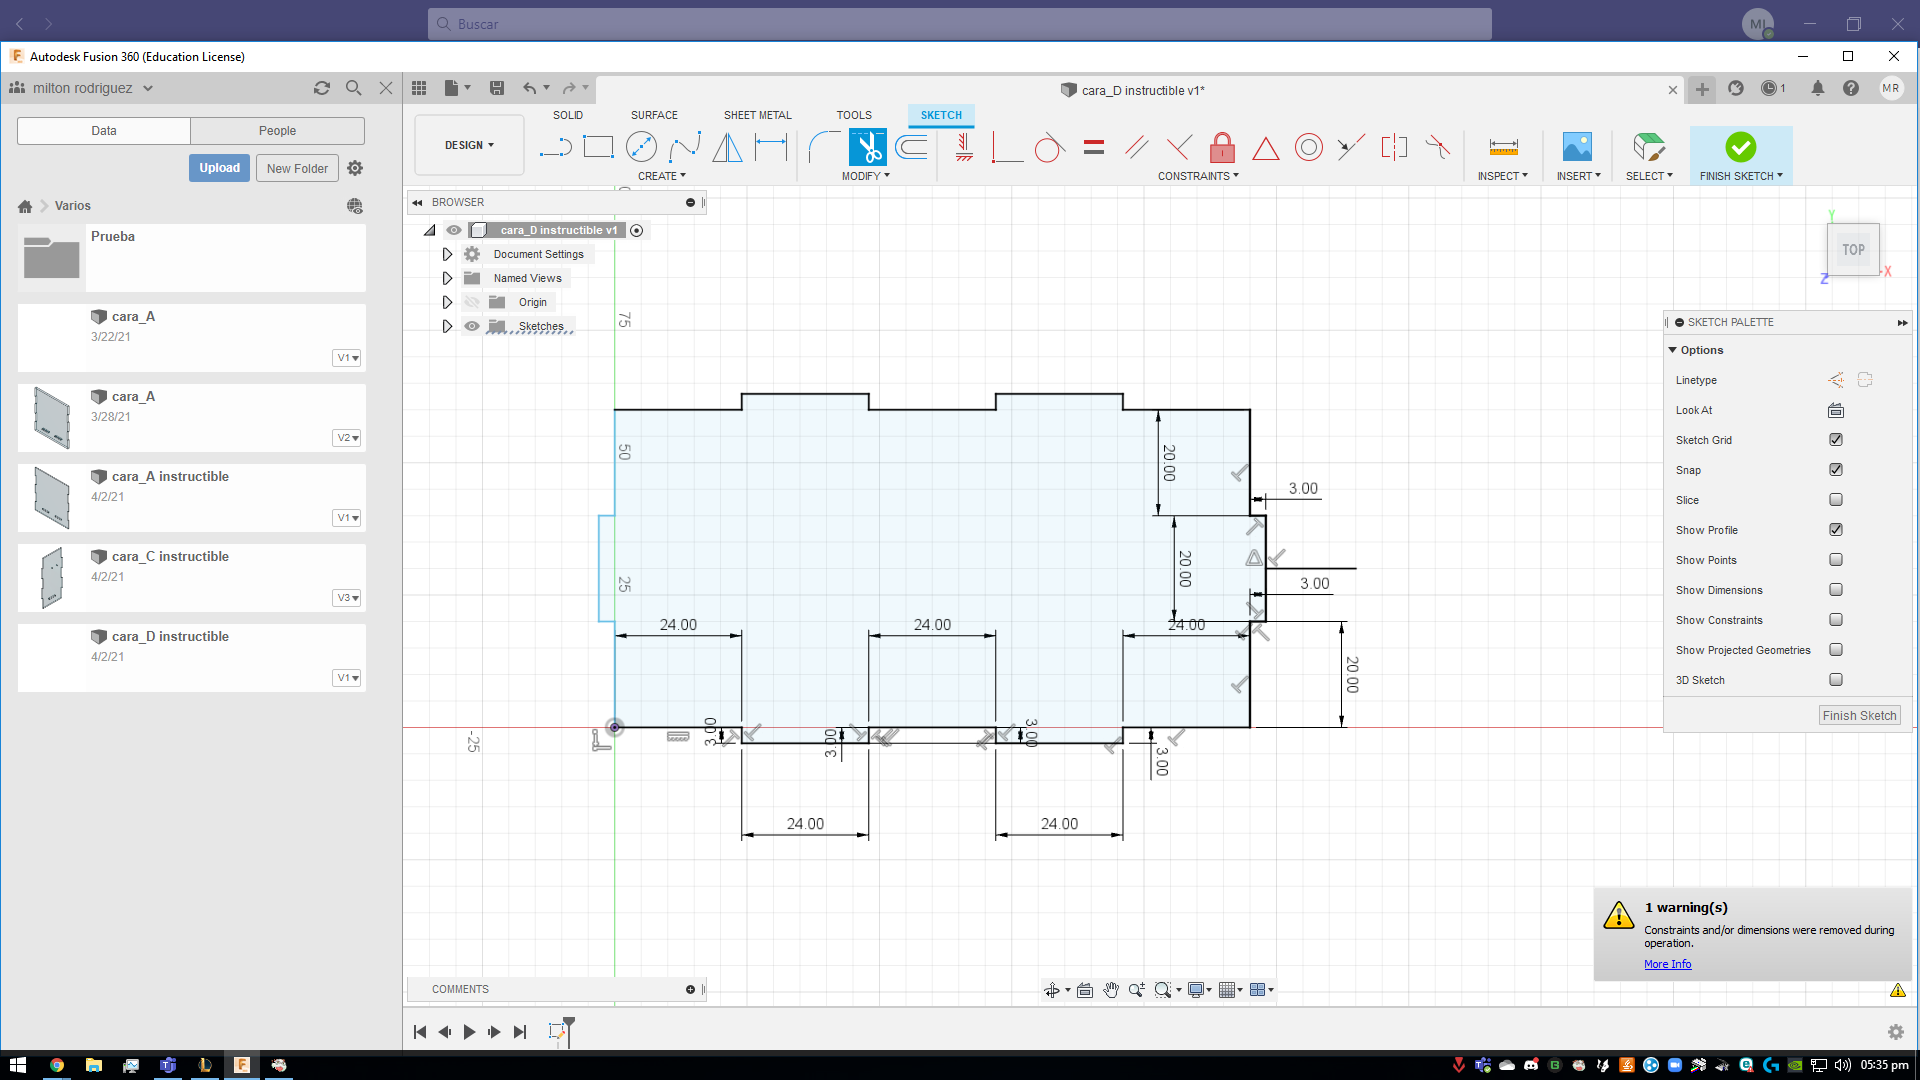Toggle the Snap checkbox
This screenshot has height=1080, width=1920.
click(1836, 470)
